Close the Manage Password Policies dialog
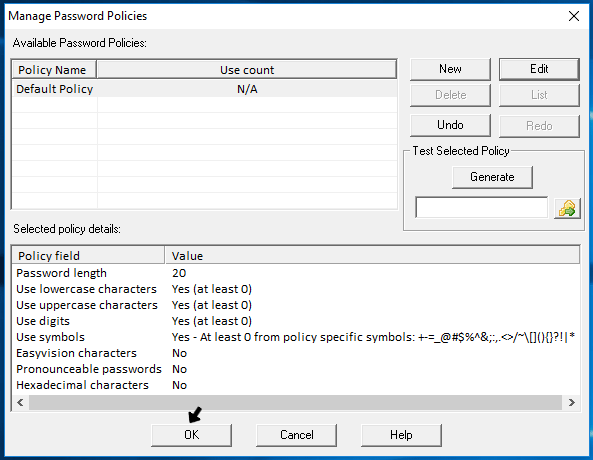 click(x=574, y=16)
